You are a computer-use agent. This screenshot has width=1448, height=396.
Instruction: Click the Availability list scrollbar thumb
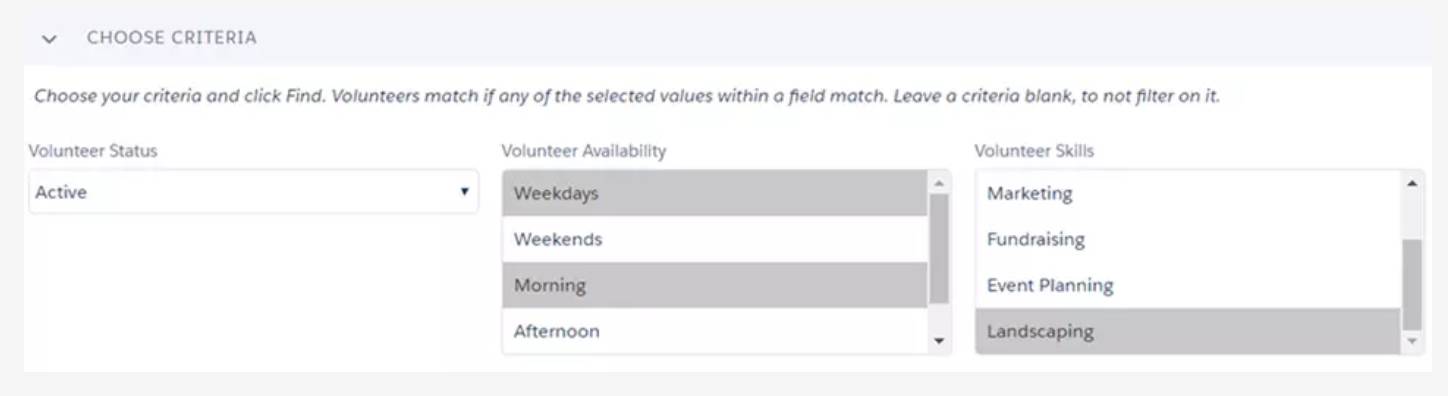[x=939, y=248]
